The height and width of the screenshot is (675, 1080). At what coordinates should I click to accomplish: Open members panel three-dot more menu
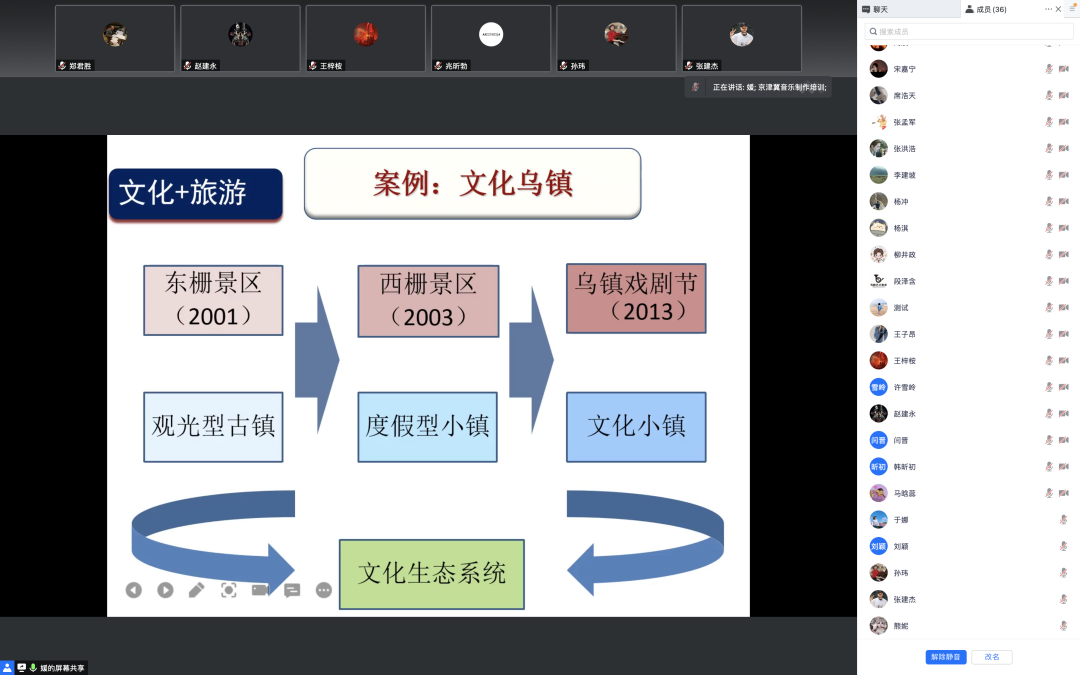pyautogui.click(x=1048, y=9)
